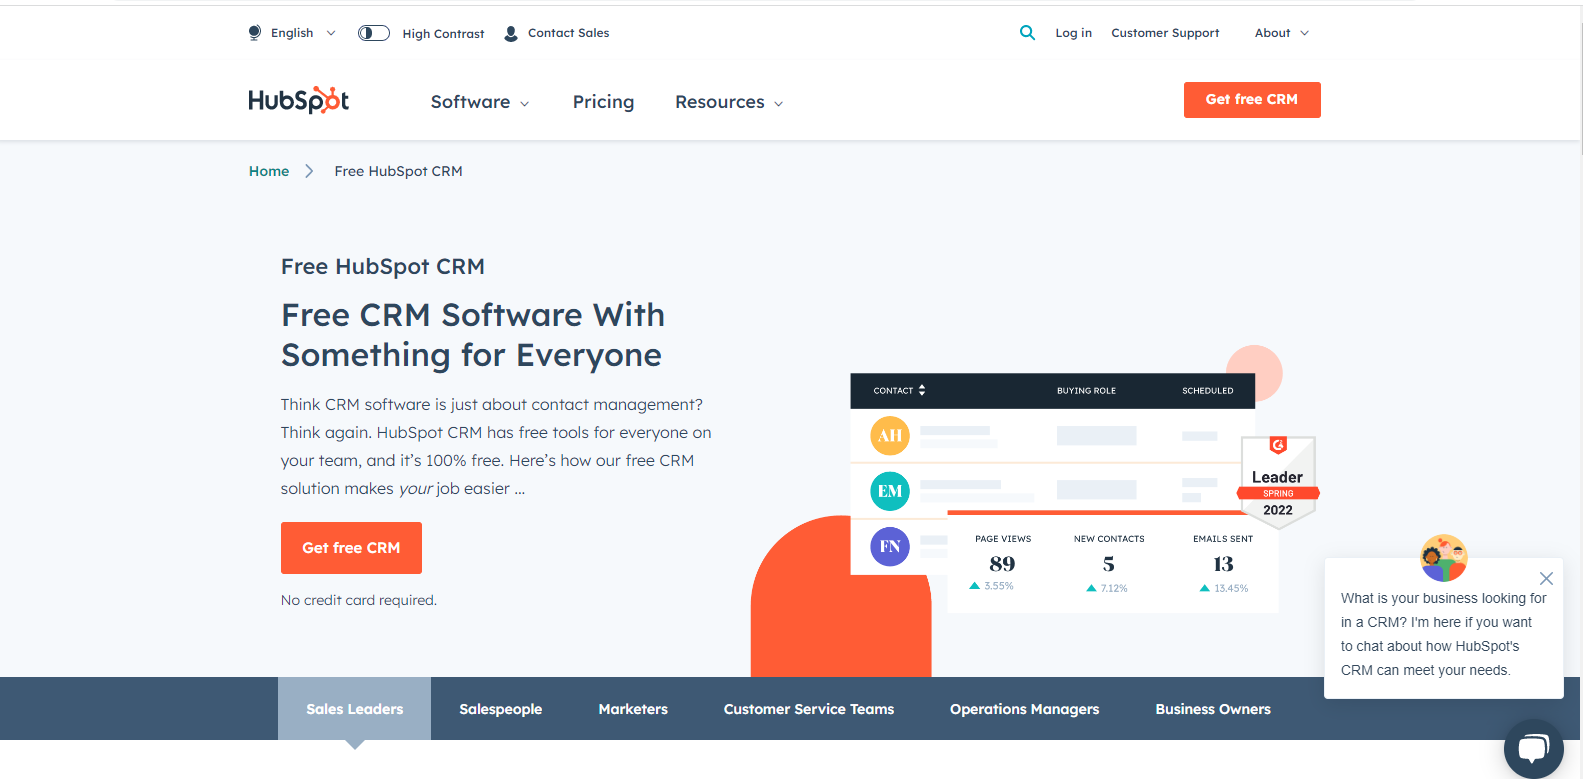Click the FN contact avatar
This screenshot has height=779, width=1583.
[x=890, y=547]
